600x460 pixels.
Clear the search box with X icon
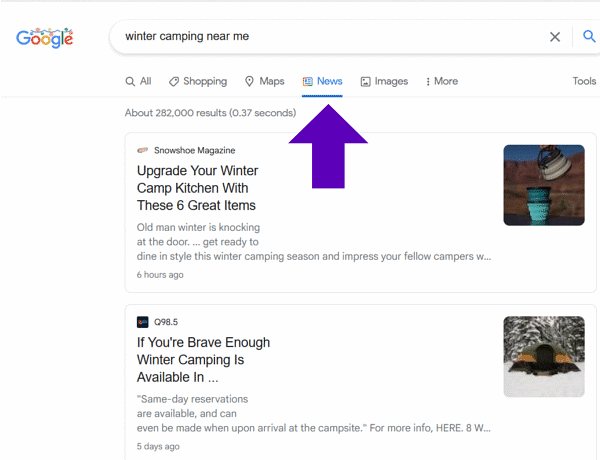click(x=555, y=37)
